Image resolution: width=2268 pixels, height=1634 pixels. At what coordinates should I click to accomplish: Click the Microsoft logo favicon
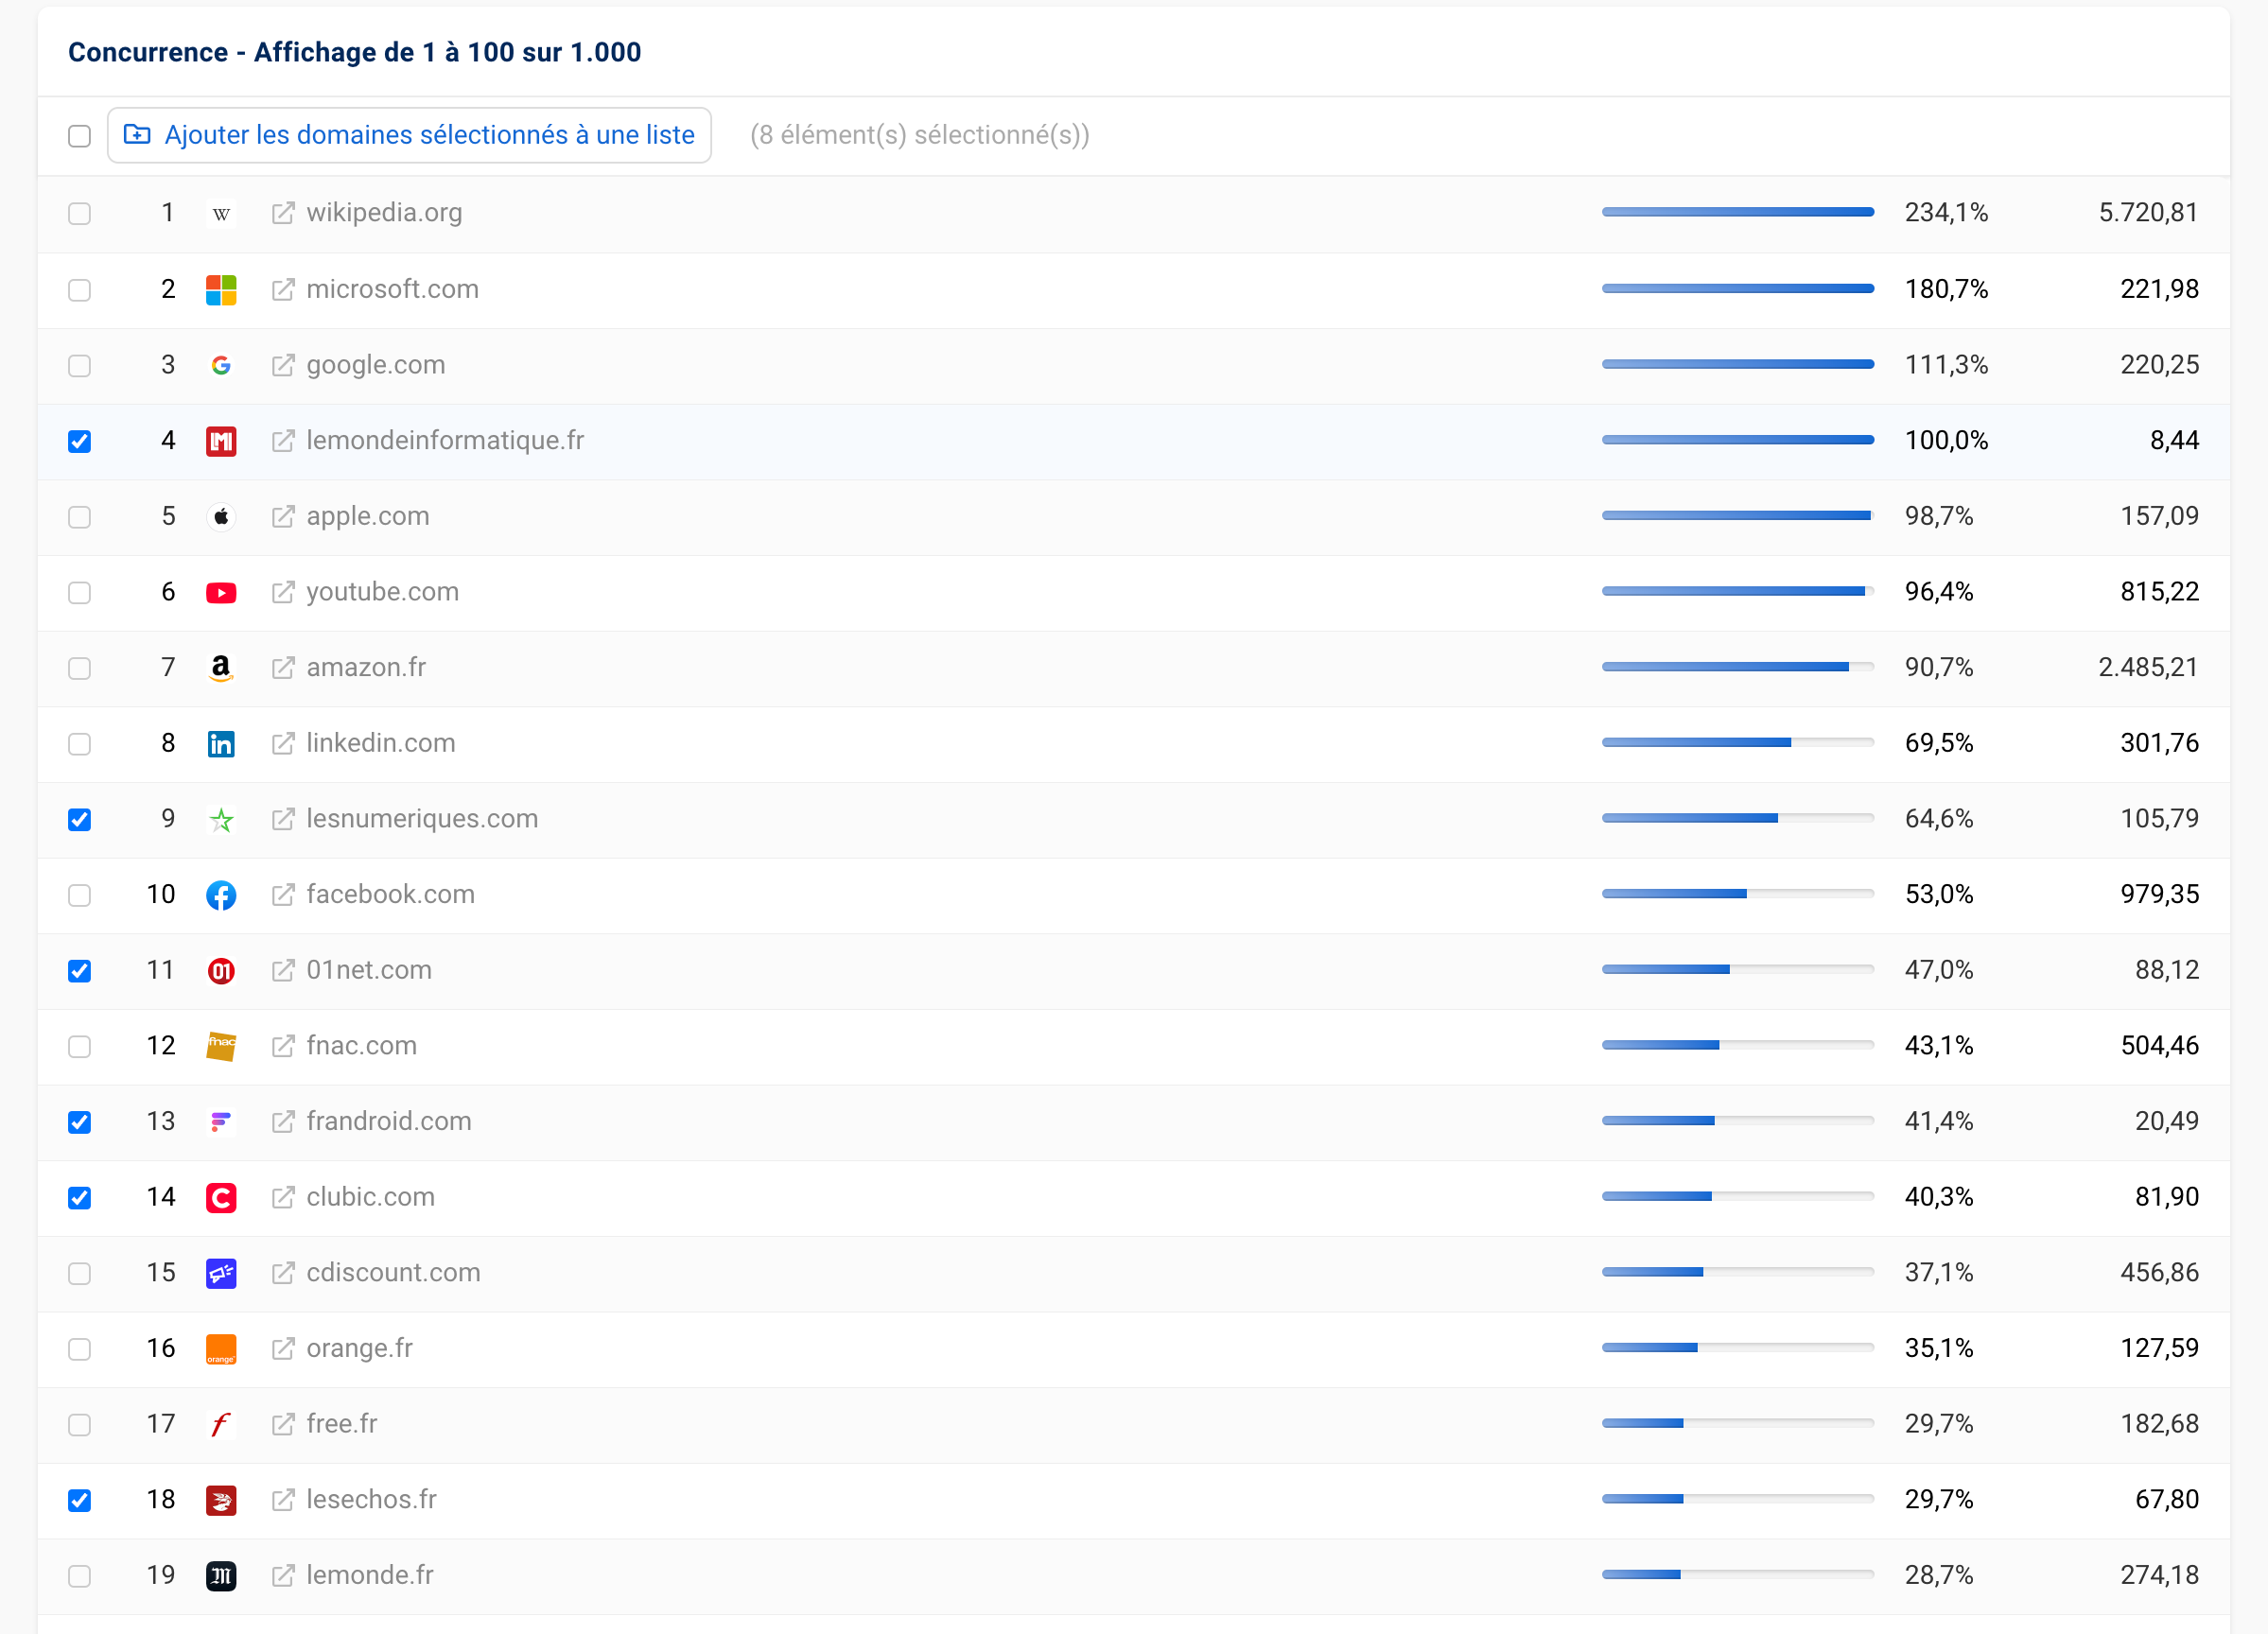tap(221, 290)
